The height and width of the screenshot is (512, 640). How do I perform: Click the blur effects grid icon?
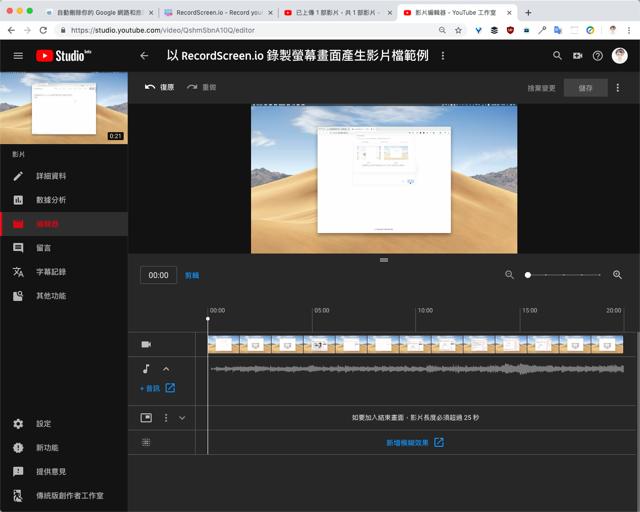(146, 442)
